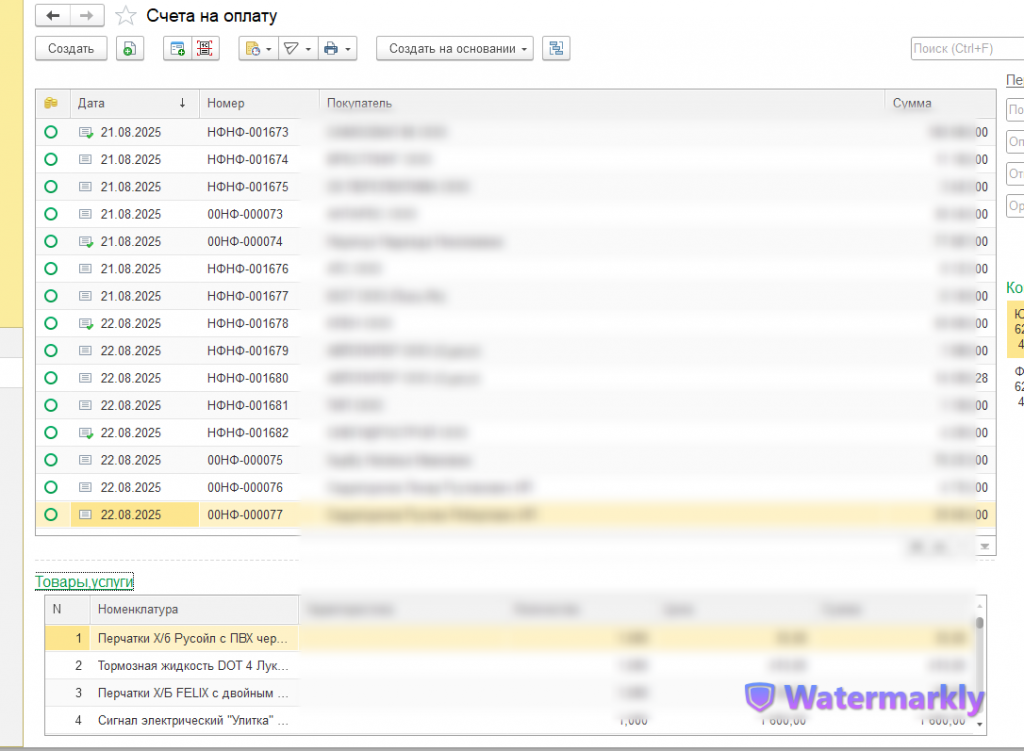Select invoice number НФНФ-001680
Viewport: 1024px width, 751px height.
(248, 379)
